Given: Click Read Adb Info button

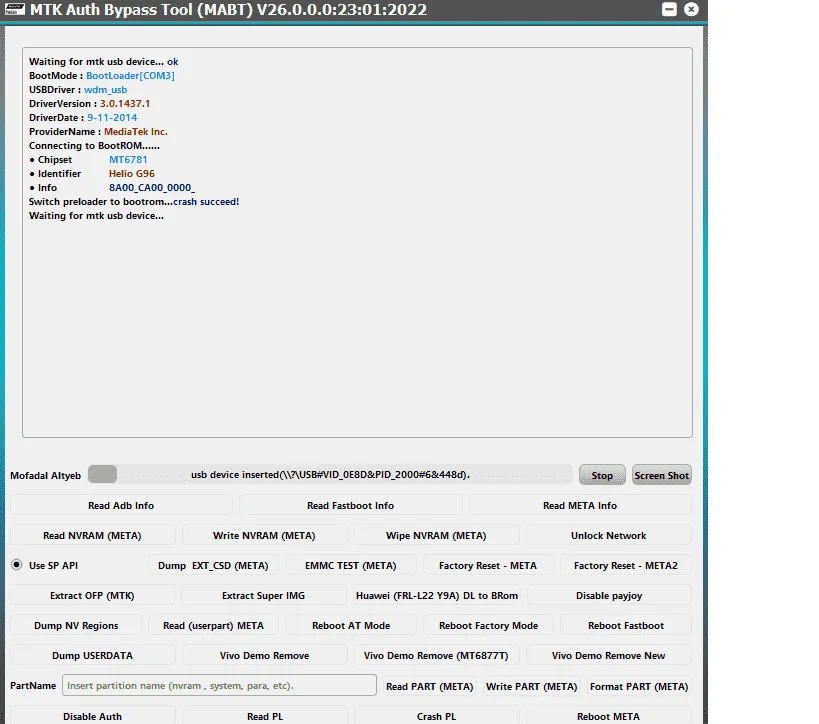Looking at the screenshot, I should point(121,505).
